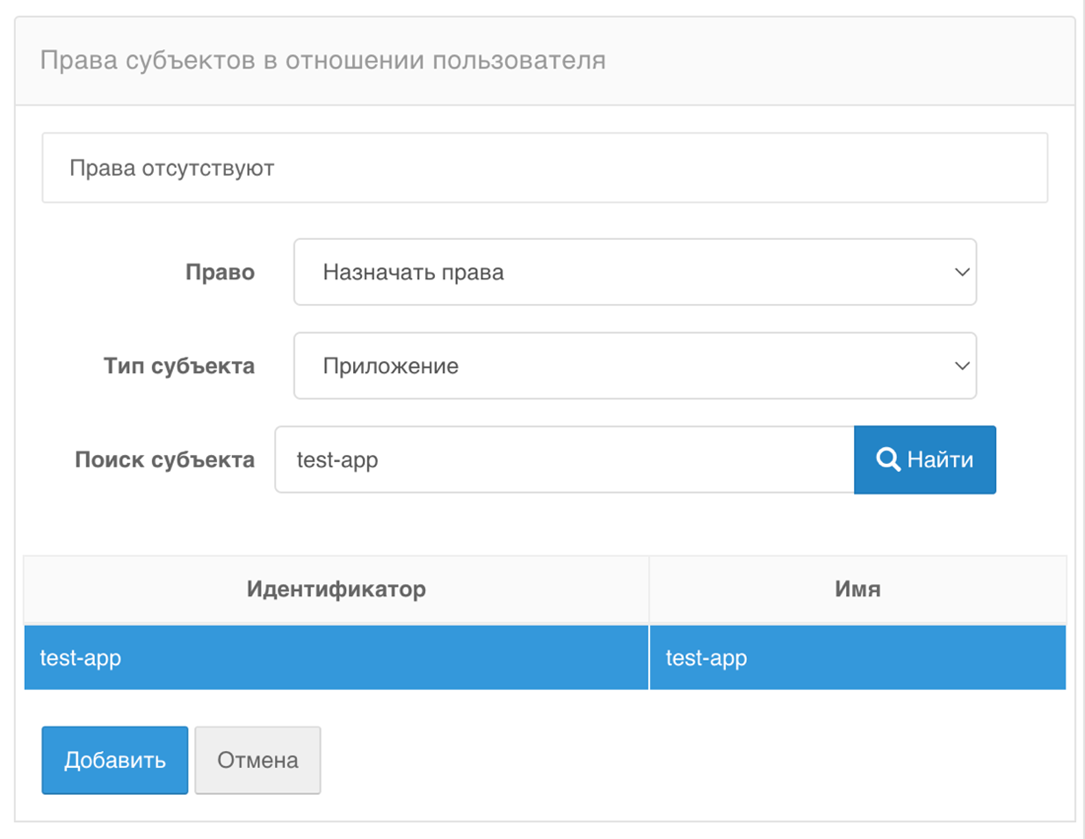
Task: Click the chevron arrow of Тип субъекта dropdown
Action: [x=962, y=366]
